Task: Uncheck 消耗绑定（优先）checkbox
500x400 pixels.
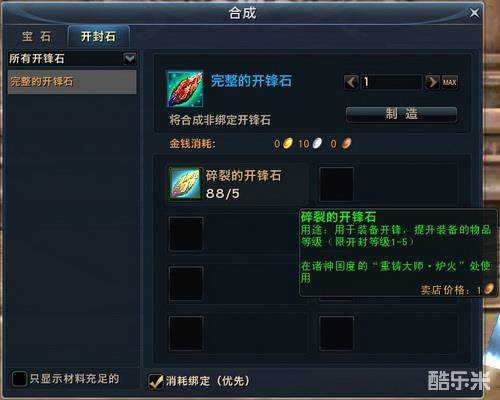Action: click(156, 381)
